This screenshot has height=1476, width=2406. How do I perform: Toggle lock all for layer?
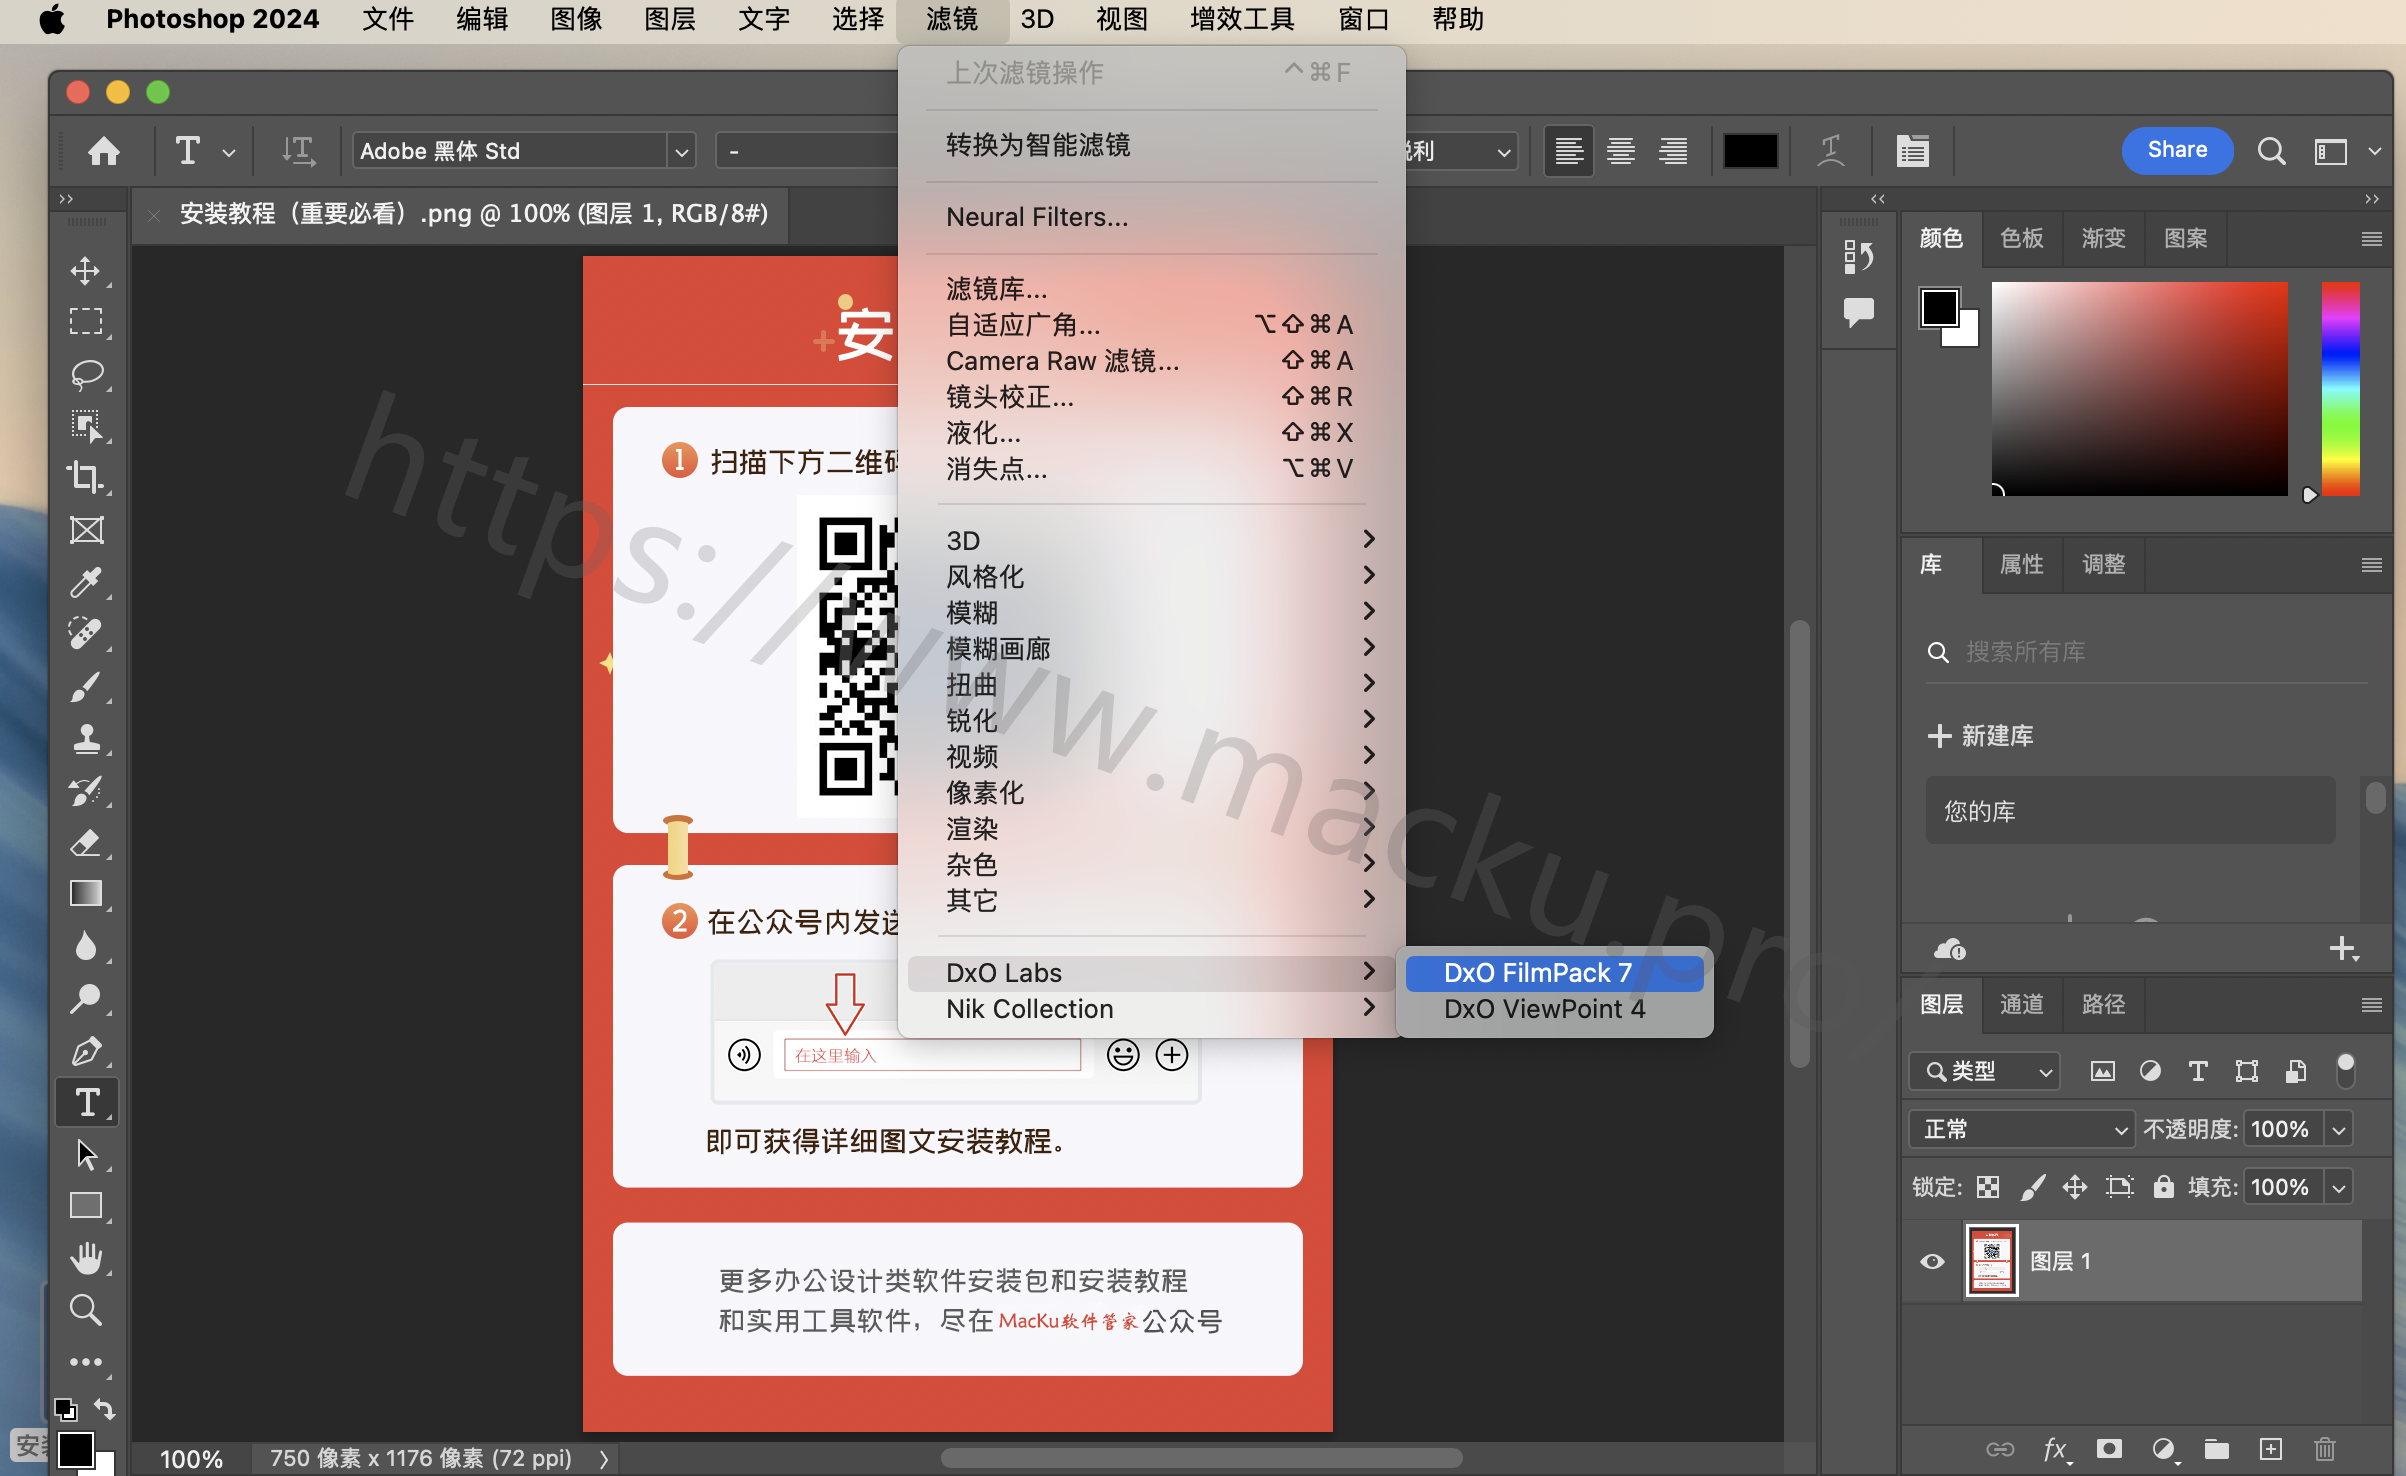(2163, 1187)
